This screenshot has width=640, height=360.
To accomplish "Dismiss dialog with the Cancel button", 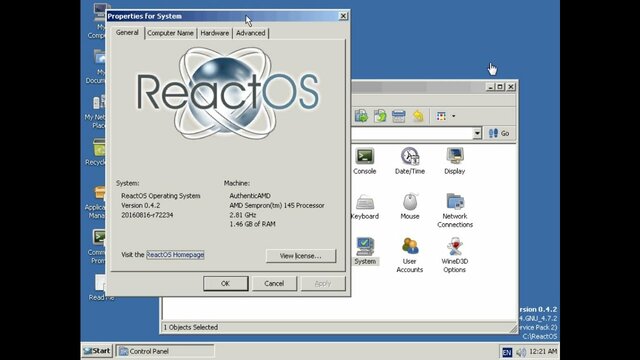I will tap(274, 283).
